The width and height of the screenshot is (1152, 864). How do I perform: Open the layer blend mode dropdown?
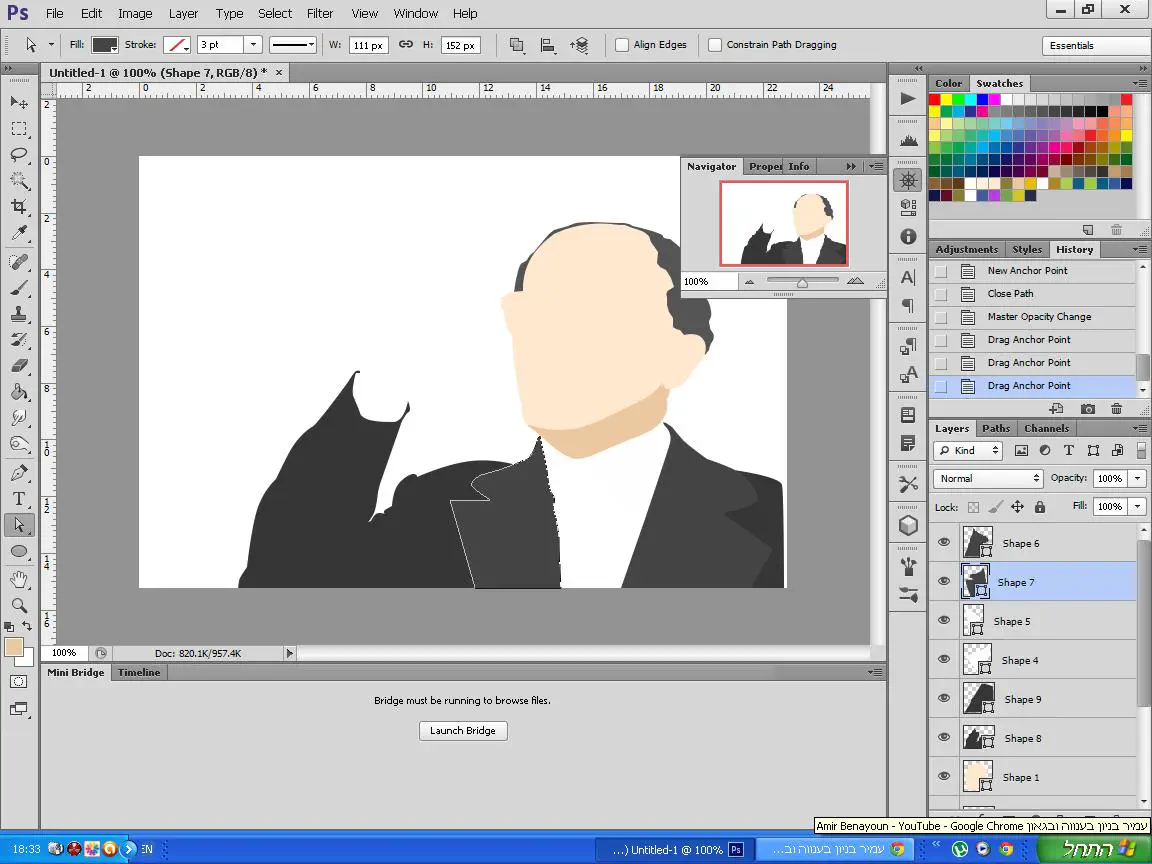[988, 479]
